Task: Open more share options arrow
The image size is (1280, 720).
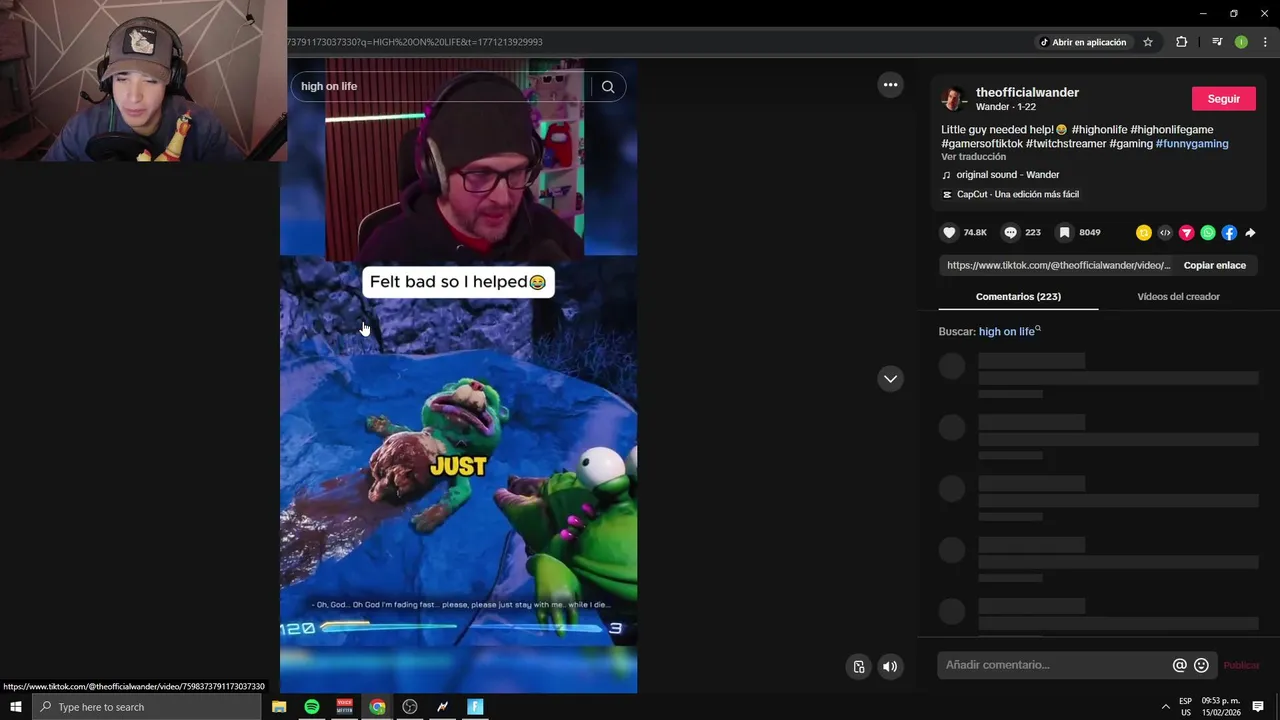Action: (x=1250, y=232)
